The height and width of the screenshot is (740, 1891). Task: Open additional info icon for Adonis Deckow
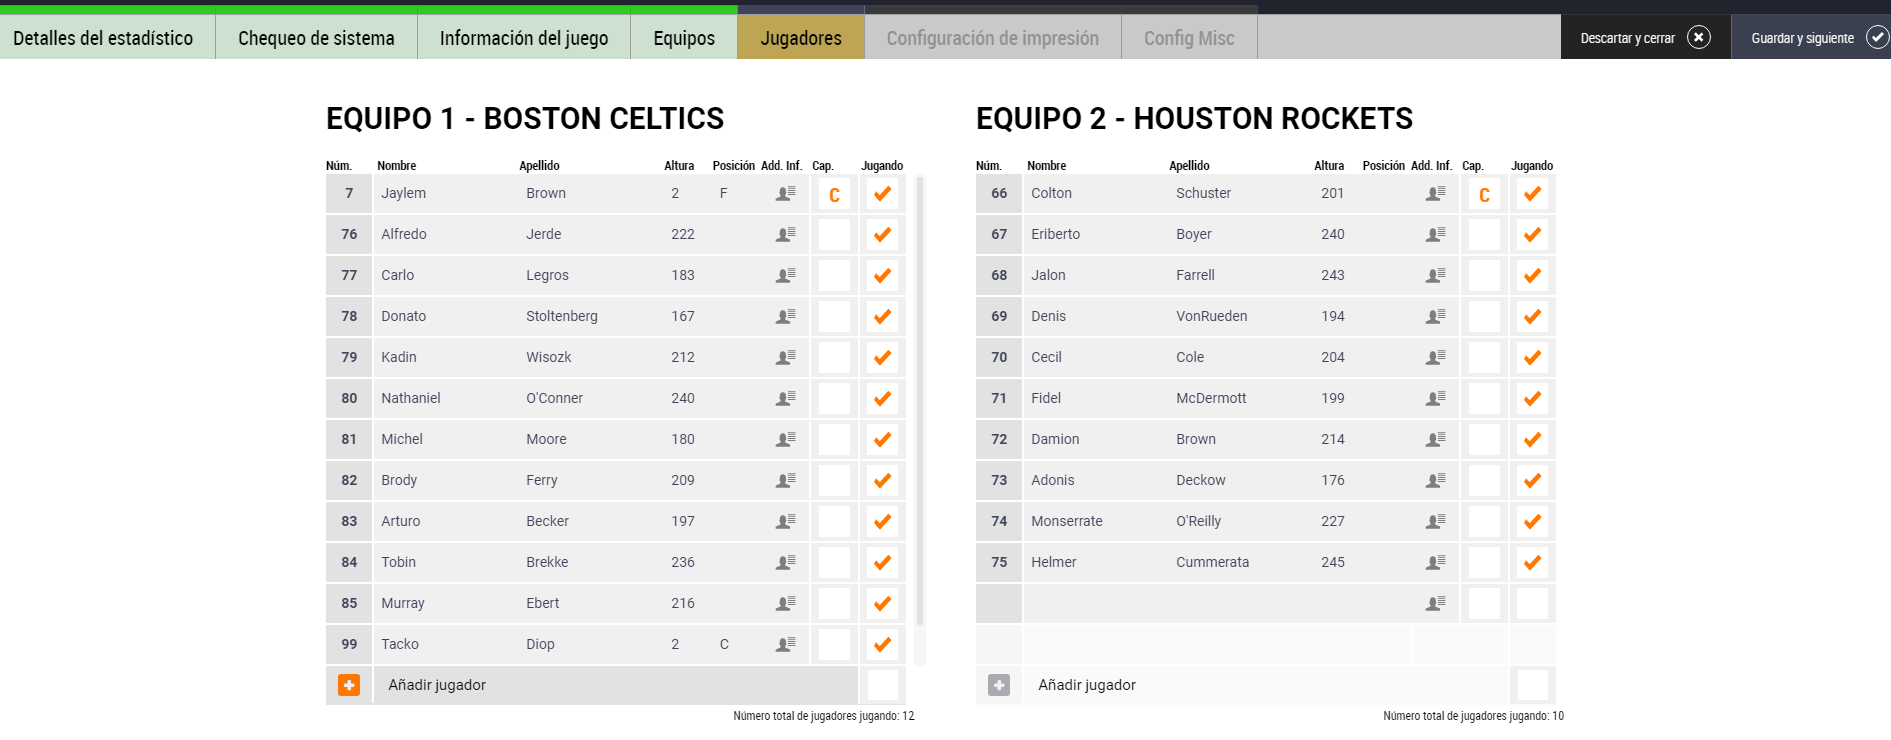click(x=1436, y=480)
